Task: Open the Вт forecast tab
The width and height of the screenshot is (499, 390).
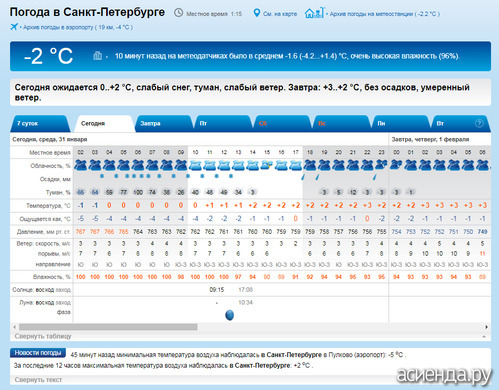Action: (460, 123)
